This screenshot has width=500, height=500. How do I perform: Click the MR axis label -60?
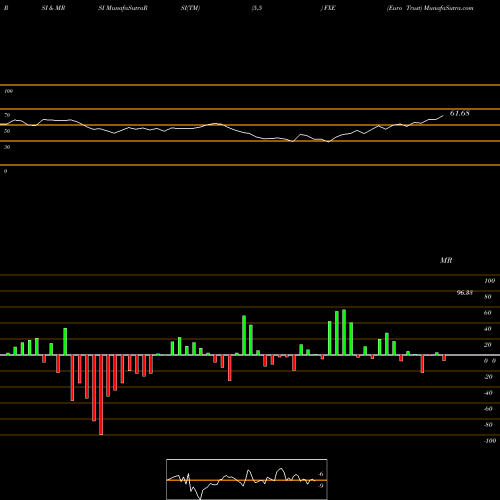[488, 409]
